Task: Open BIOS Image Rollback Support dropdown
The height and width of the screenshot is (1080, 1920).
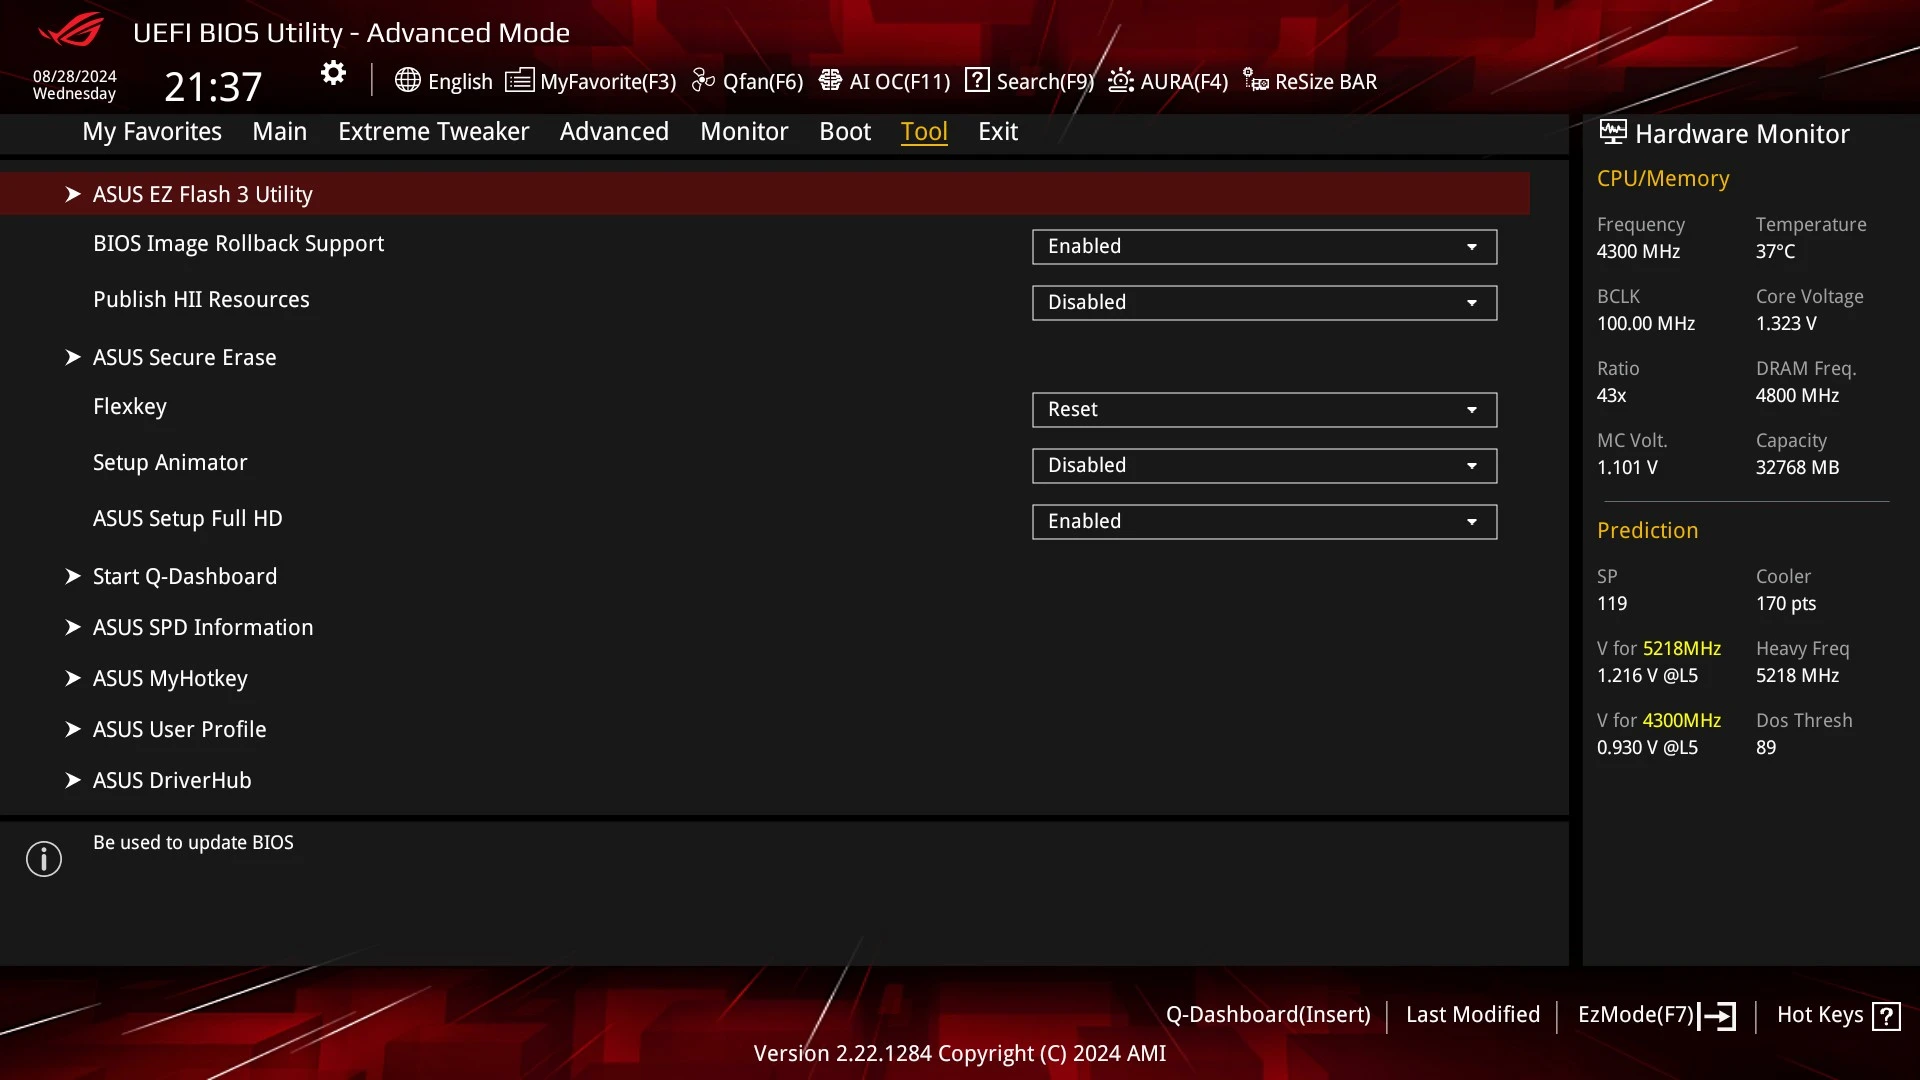Action: click(1264, 247)
